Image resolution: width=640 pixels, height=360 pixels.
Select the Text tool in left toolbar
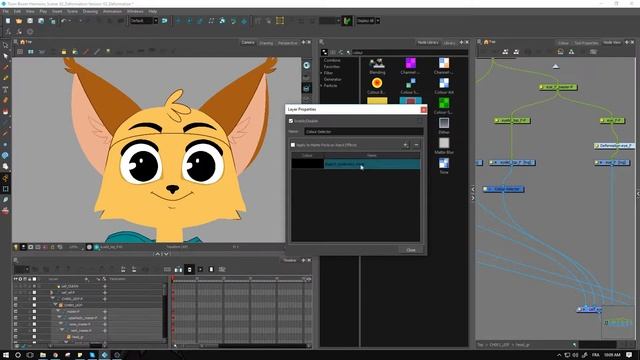(5, 89)
